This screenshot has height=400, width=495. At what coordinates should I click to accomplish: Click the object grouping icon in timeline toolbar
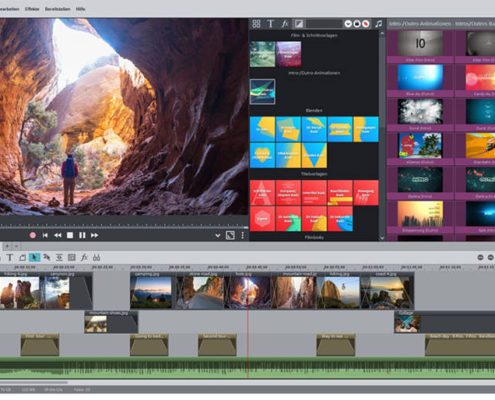click(x=59, y=257)
